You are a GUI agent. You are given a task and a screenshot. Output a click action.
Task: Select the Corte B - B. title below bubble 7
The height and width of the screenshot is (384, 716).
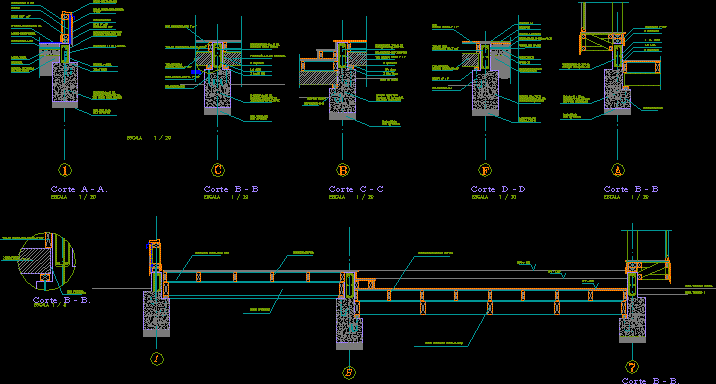[651, 380]
